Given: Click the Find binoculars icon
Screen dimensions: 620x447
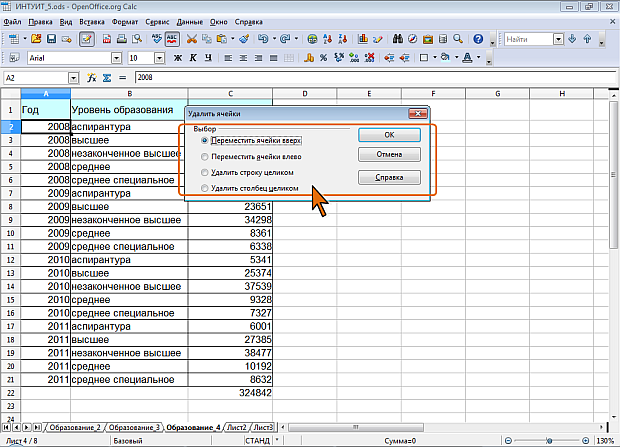Looking at the screenshot, I should click(x=396, y=39).
